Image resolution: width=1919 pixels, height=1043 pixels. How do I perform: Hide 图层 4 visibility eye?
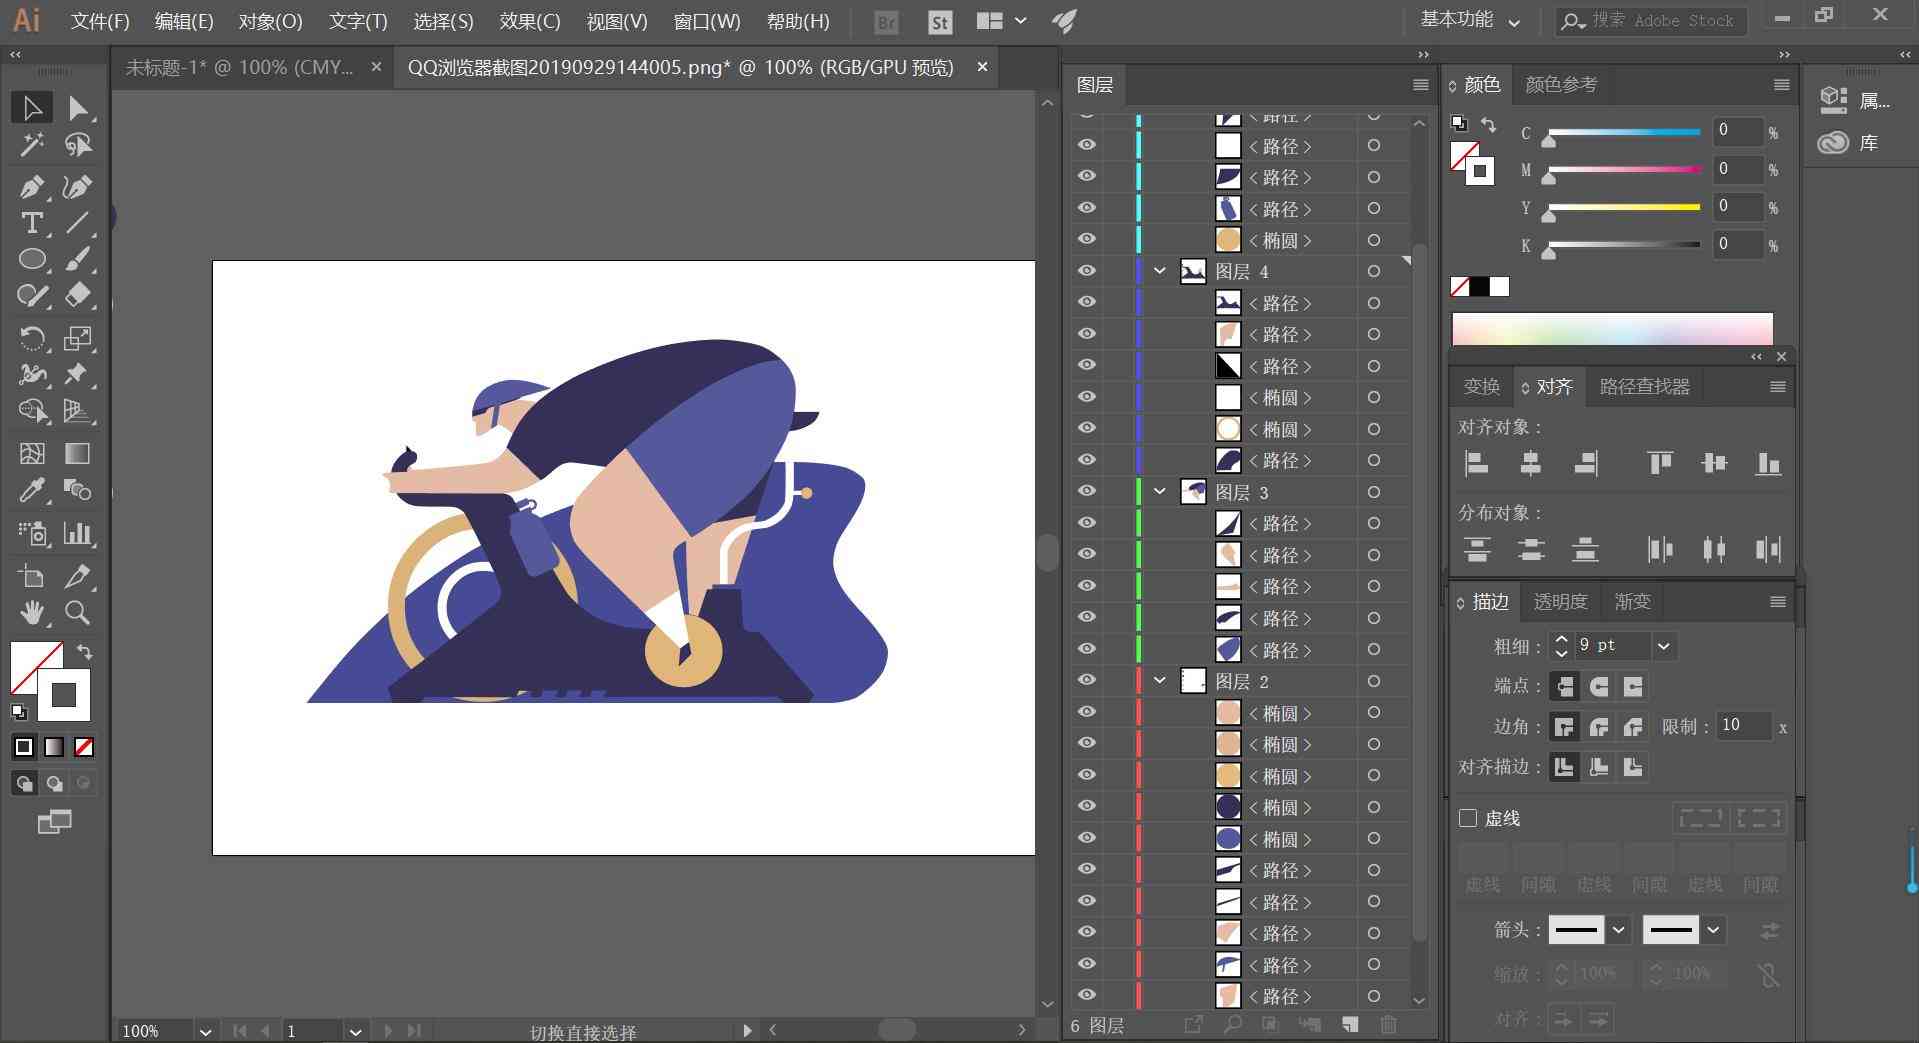click(1087, 271)
